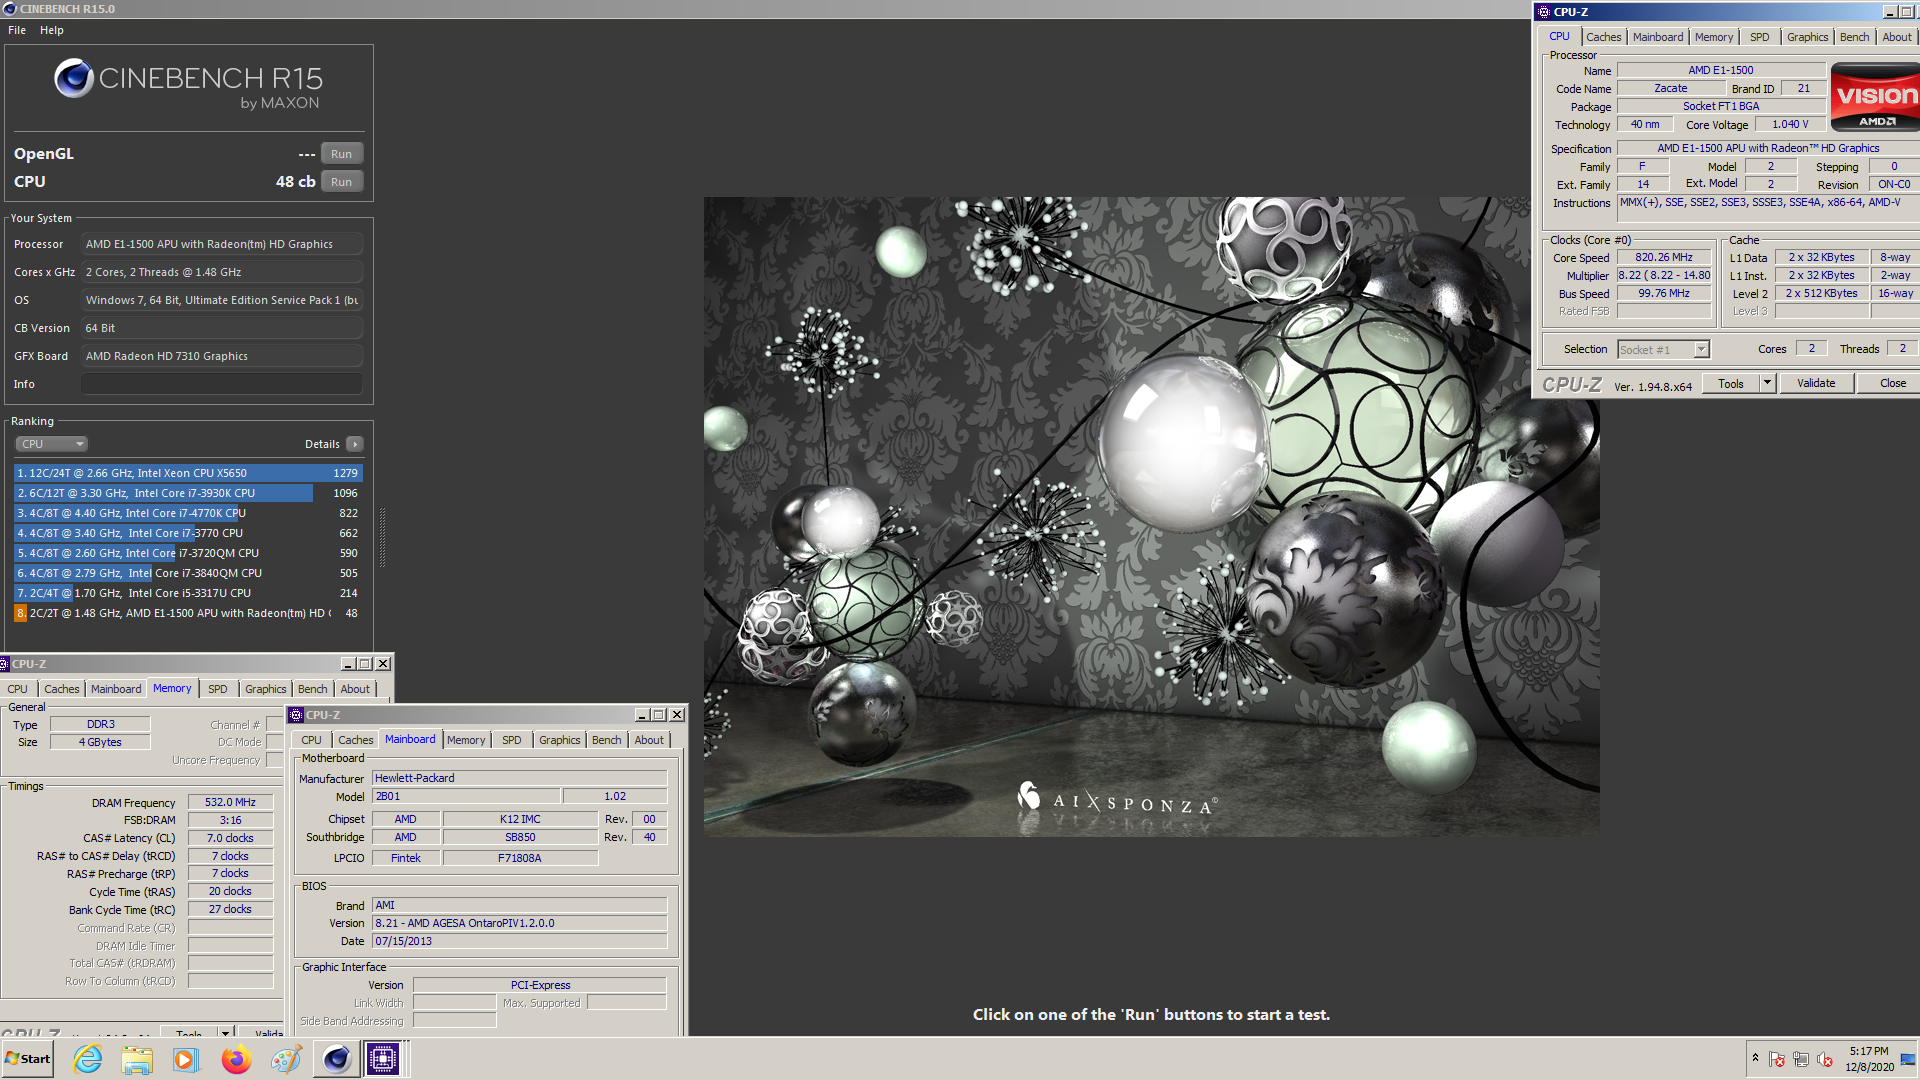1920x1080 pixels.
Task: Open Windows Explorer folder icon in taskbar
Action: pyautogui.click(x=137, y=1059)
